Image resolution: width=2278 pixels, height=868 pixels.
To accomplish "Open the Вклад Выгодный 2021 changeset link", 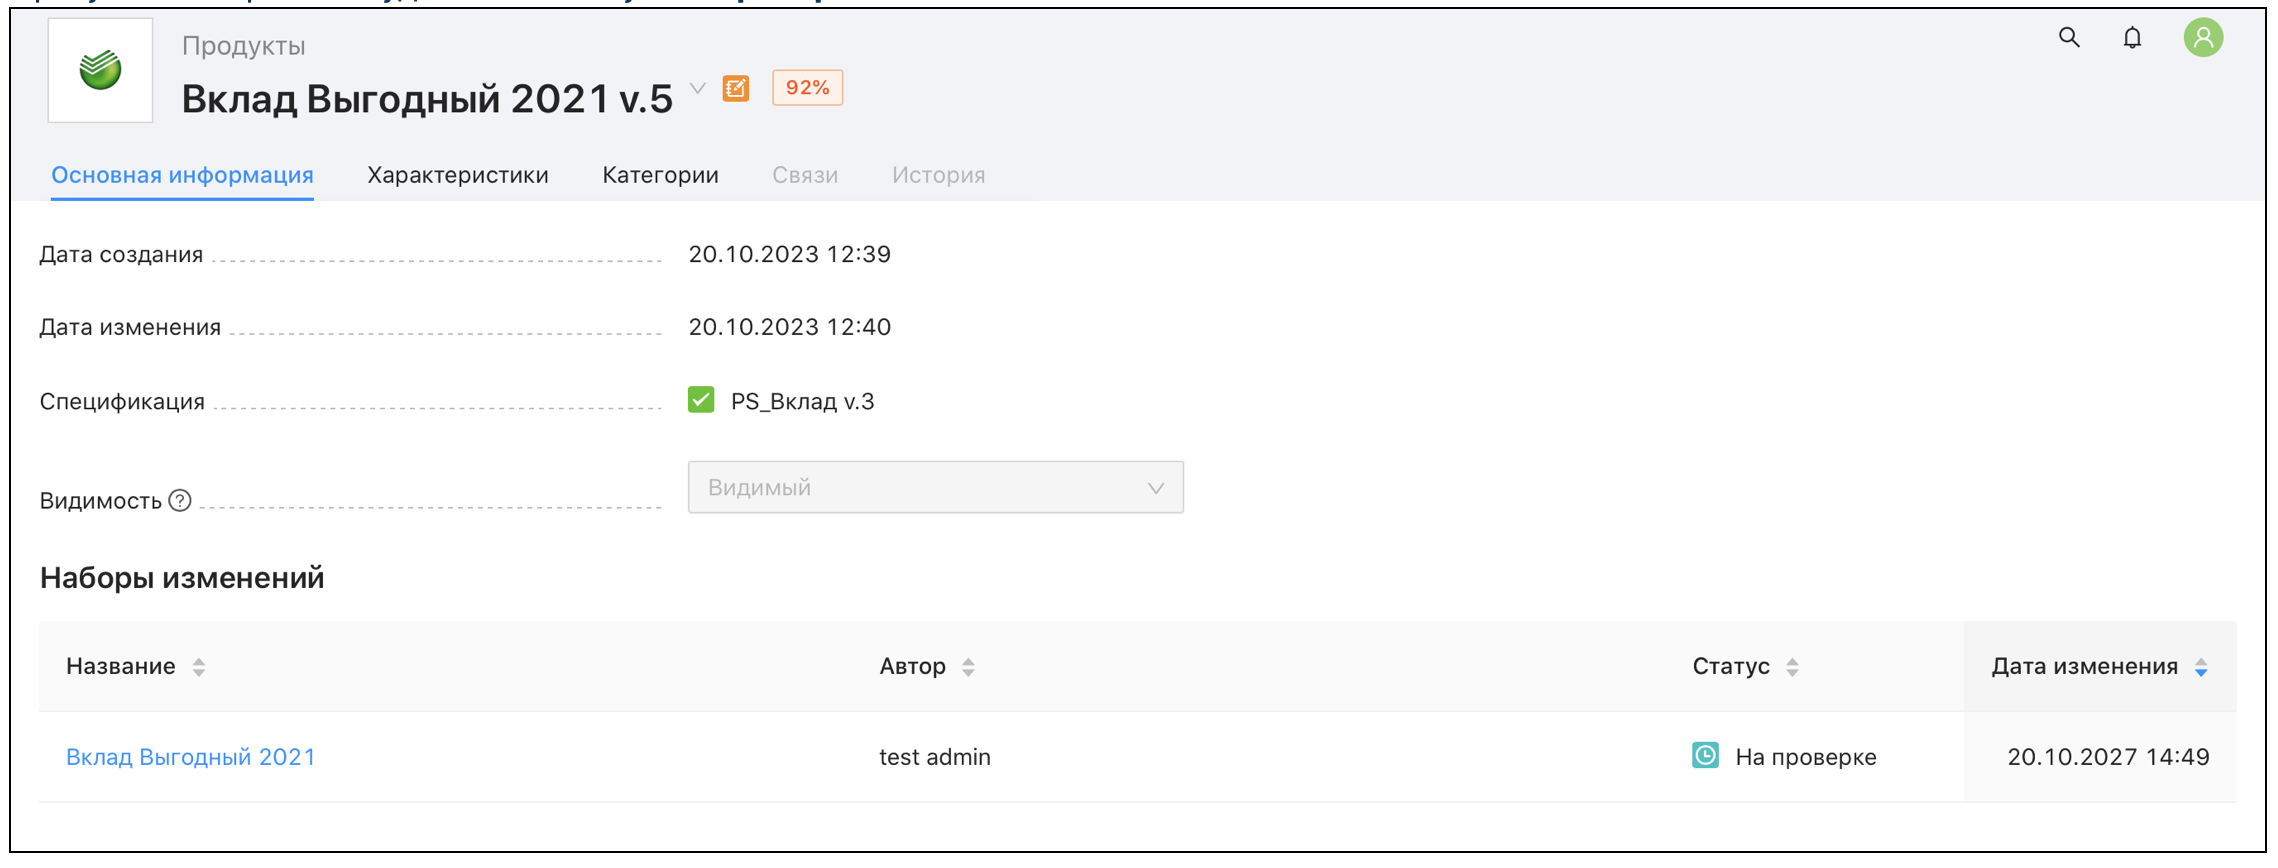I will coord(190,757).
